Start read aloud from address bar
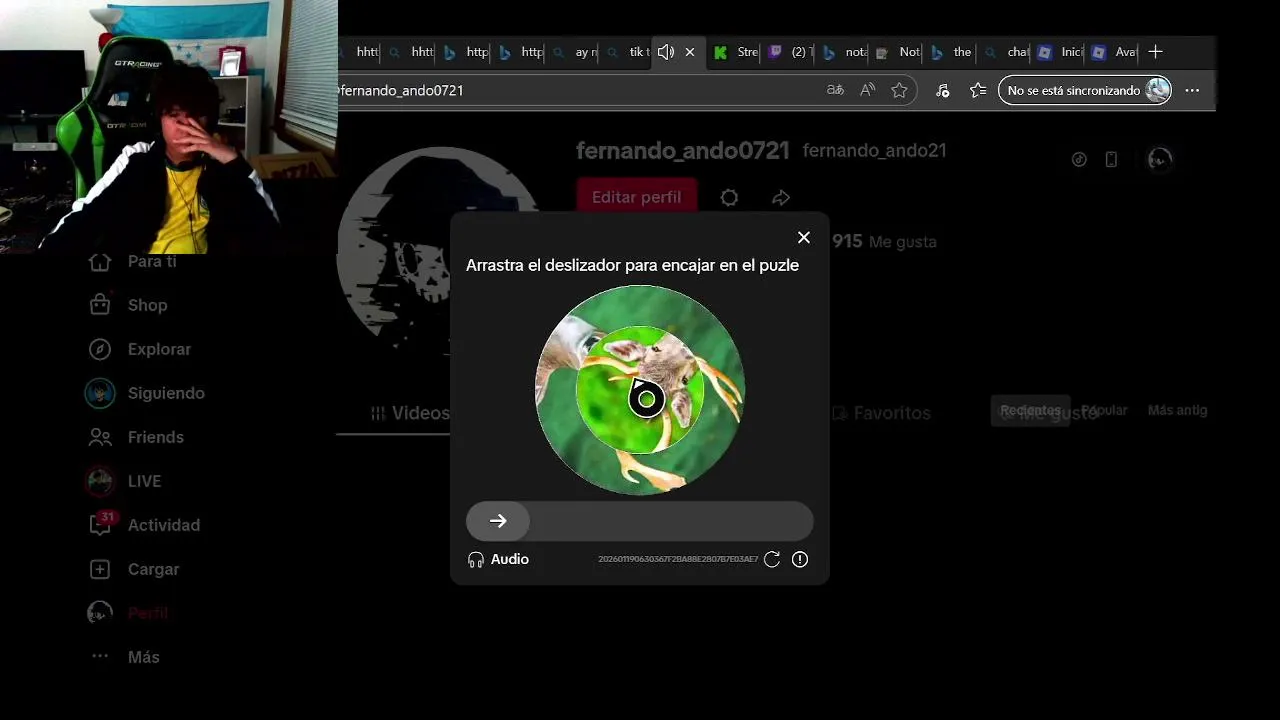 pos(867,90)
